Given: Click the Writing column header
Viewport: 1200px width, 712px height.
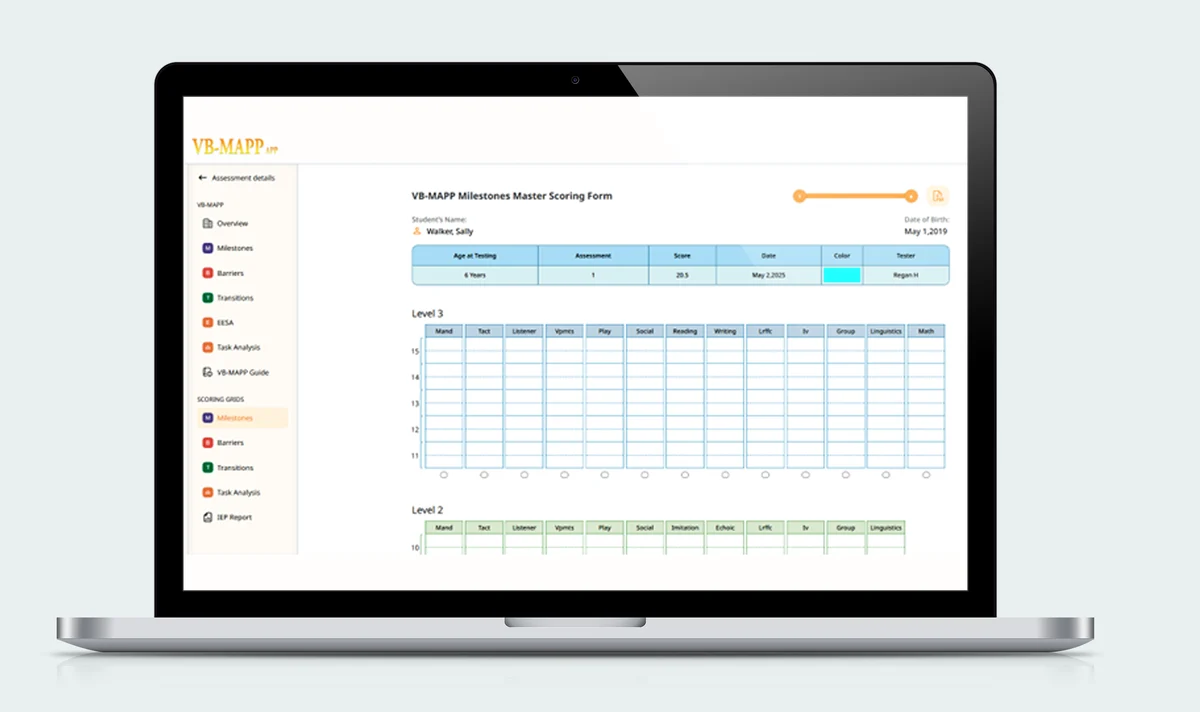Looking at the screenshot, I should click(x=725, y=331).
